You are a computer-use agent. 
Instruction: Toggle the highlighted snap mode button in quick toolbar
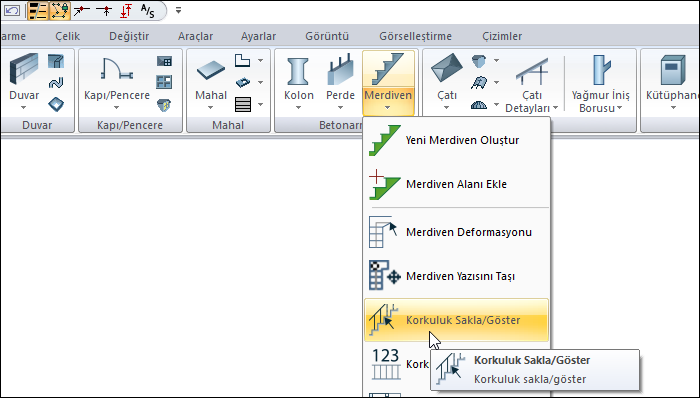(60, 11)
